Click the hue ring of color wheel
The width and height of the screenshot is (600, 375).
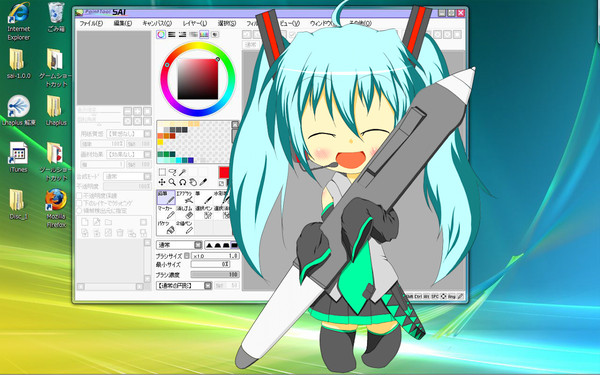tap(198, 45)
